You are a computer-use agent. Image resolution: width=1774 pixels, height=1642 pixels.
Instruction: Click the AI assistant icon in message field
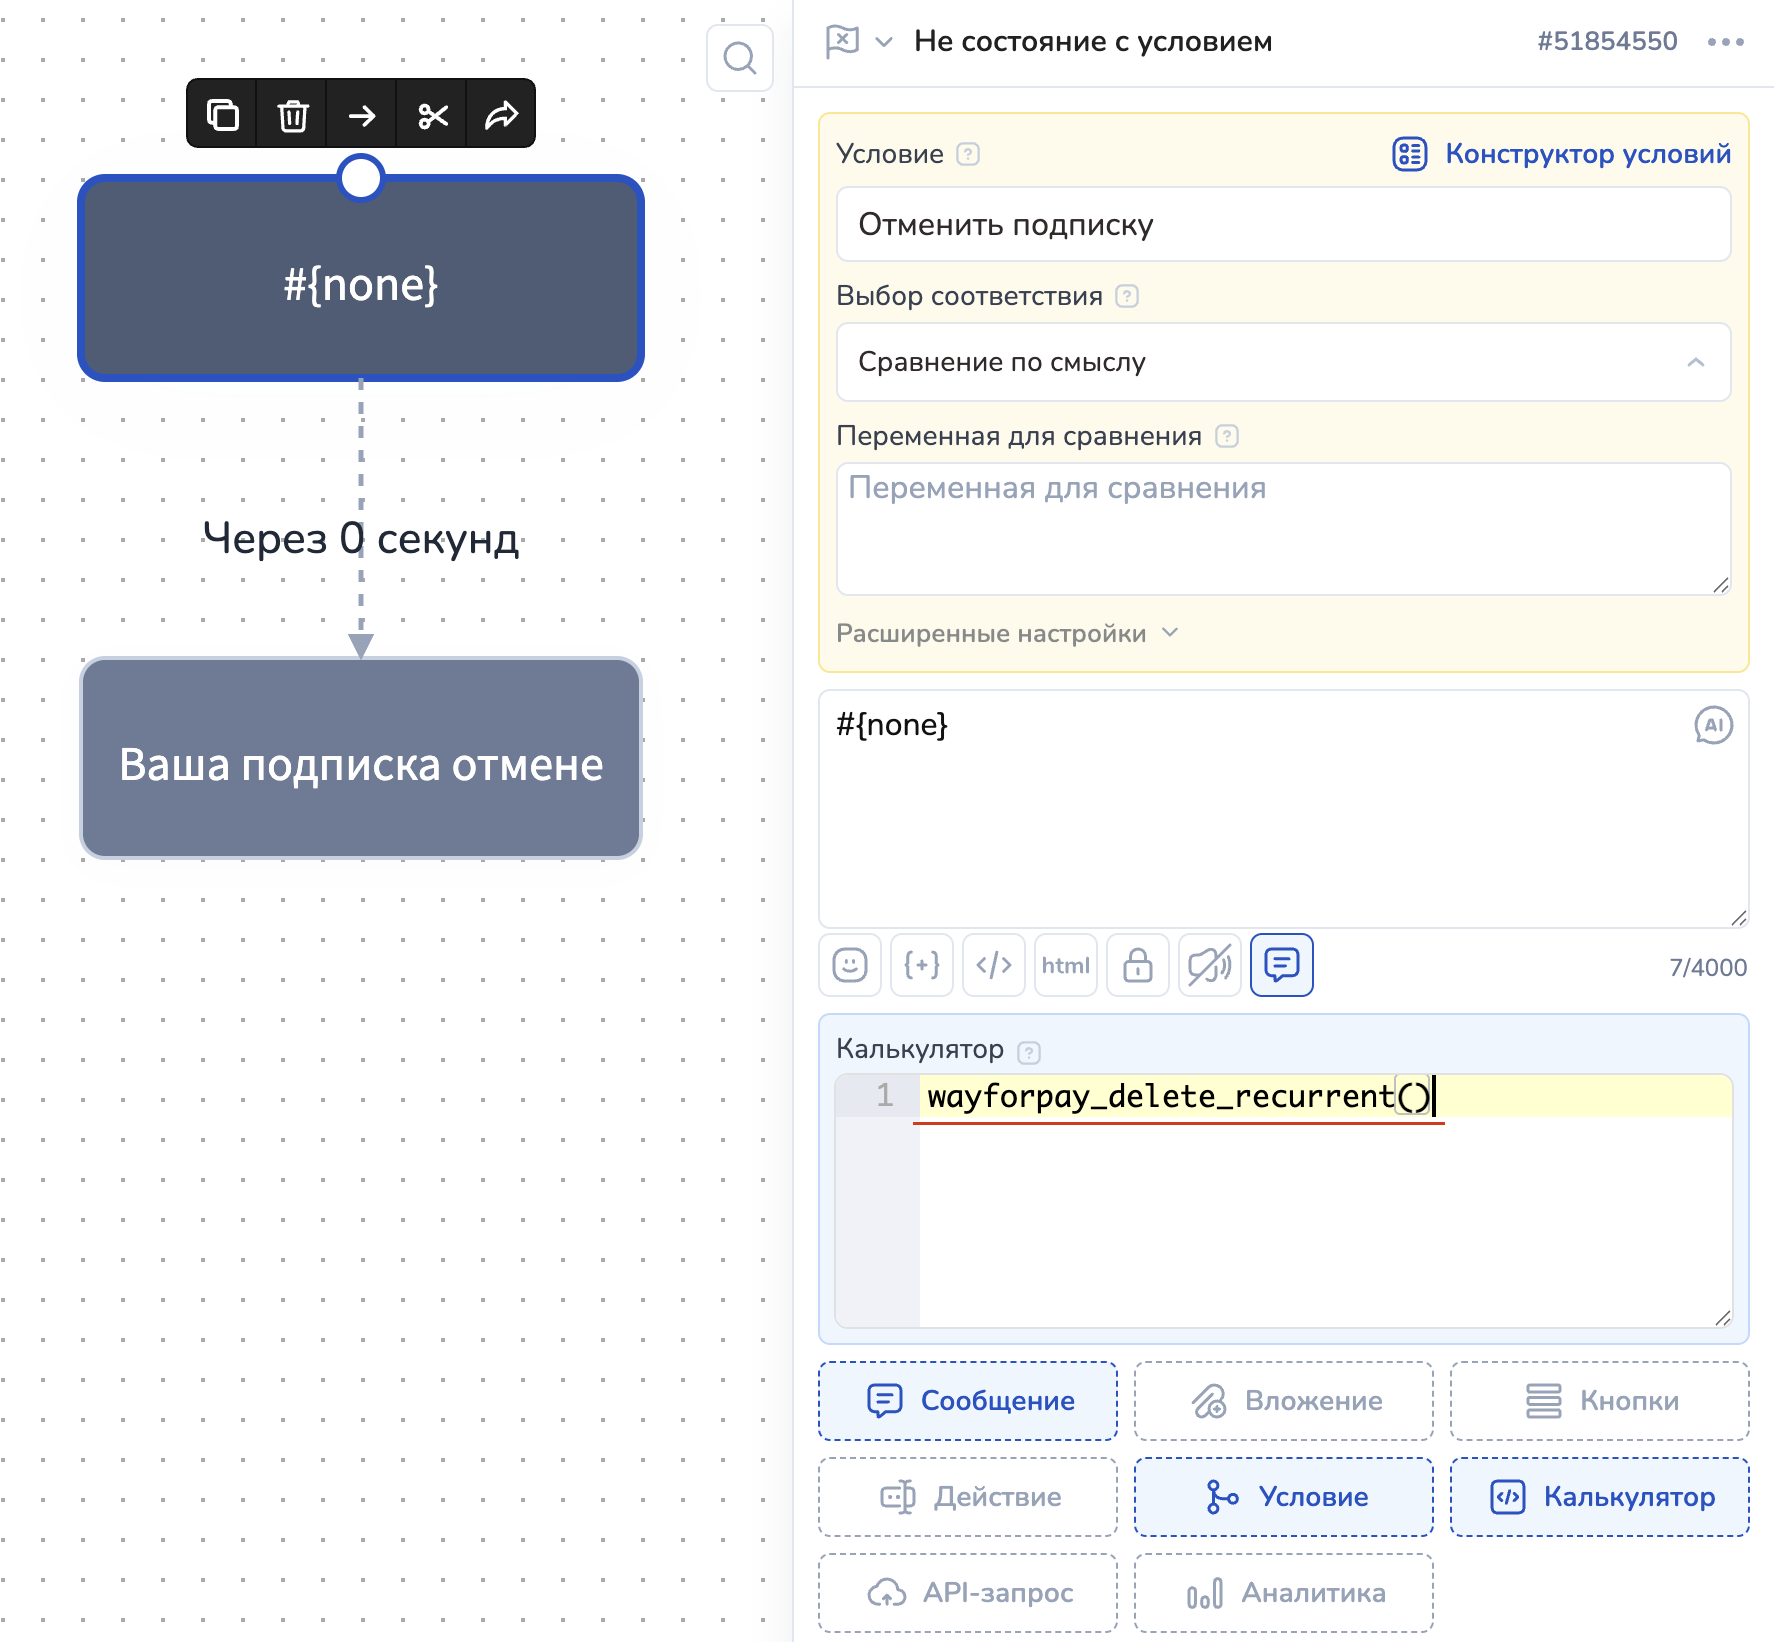[1713, 725]
